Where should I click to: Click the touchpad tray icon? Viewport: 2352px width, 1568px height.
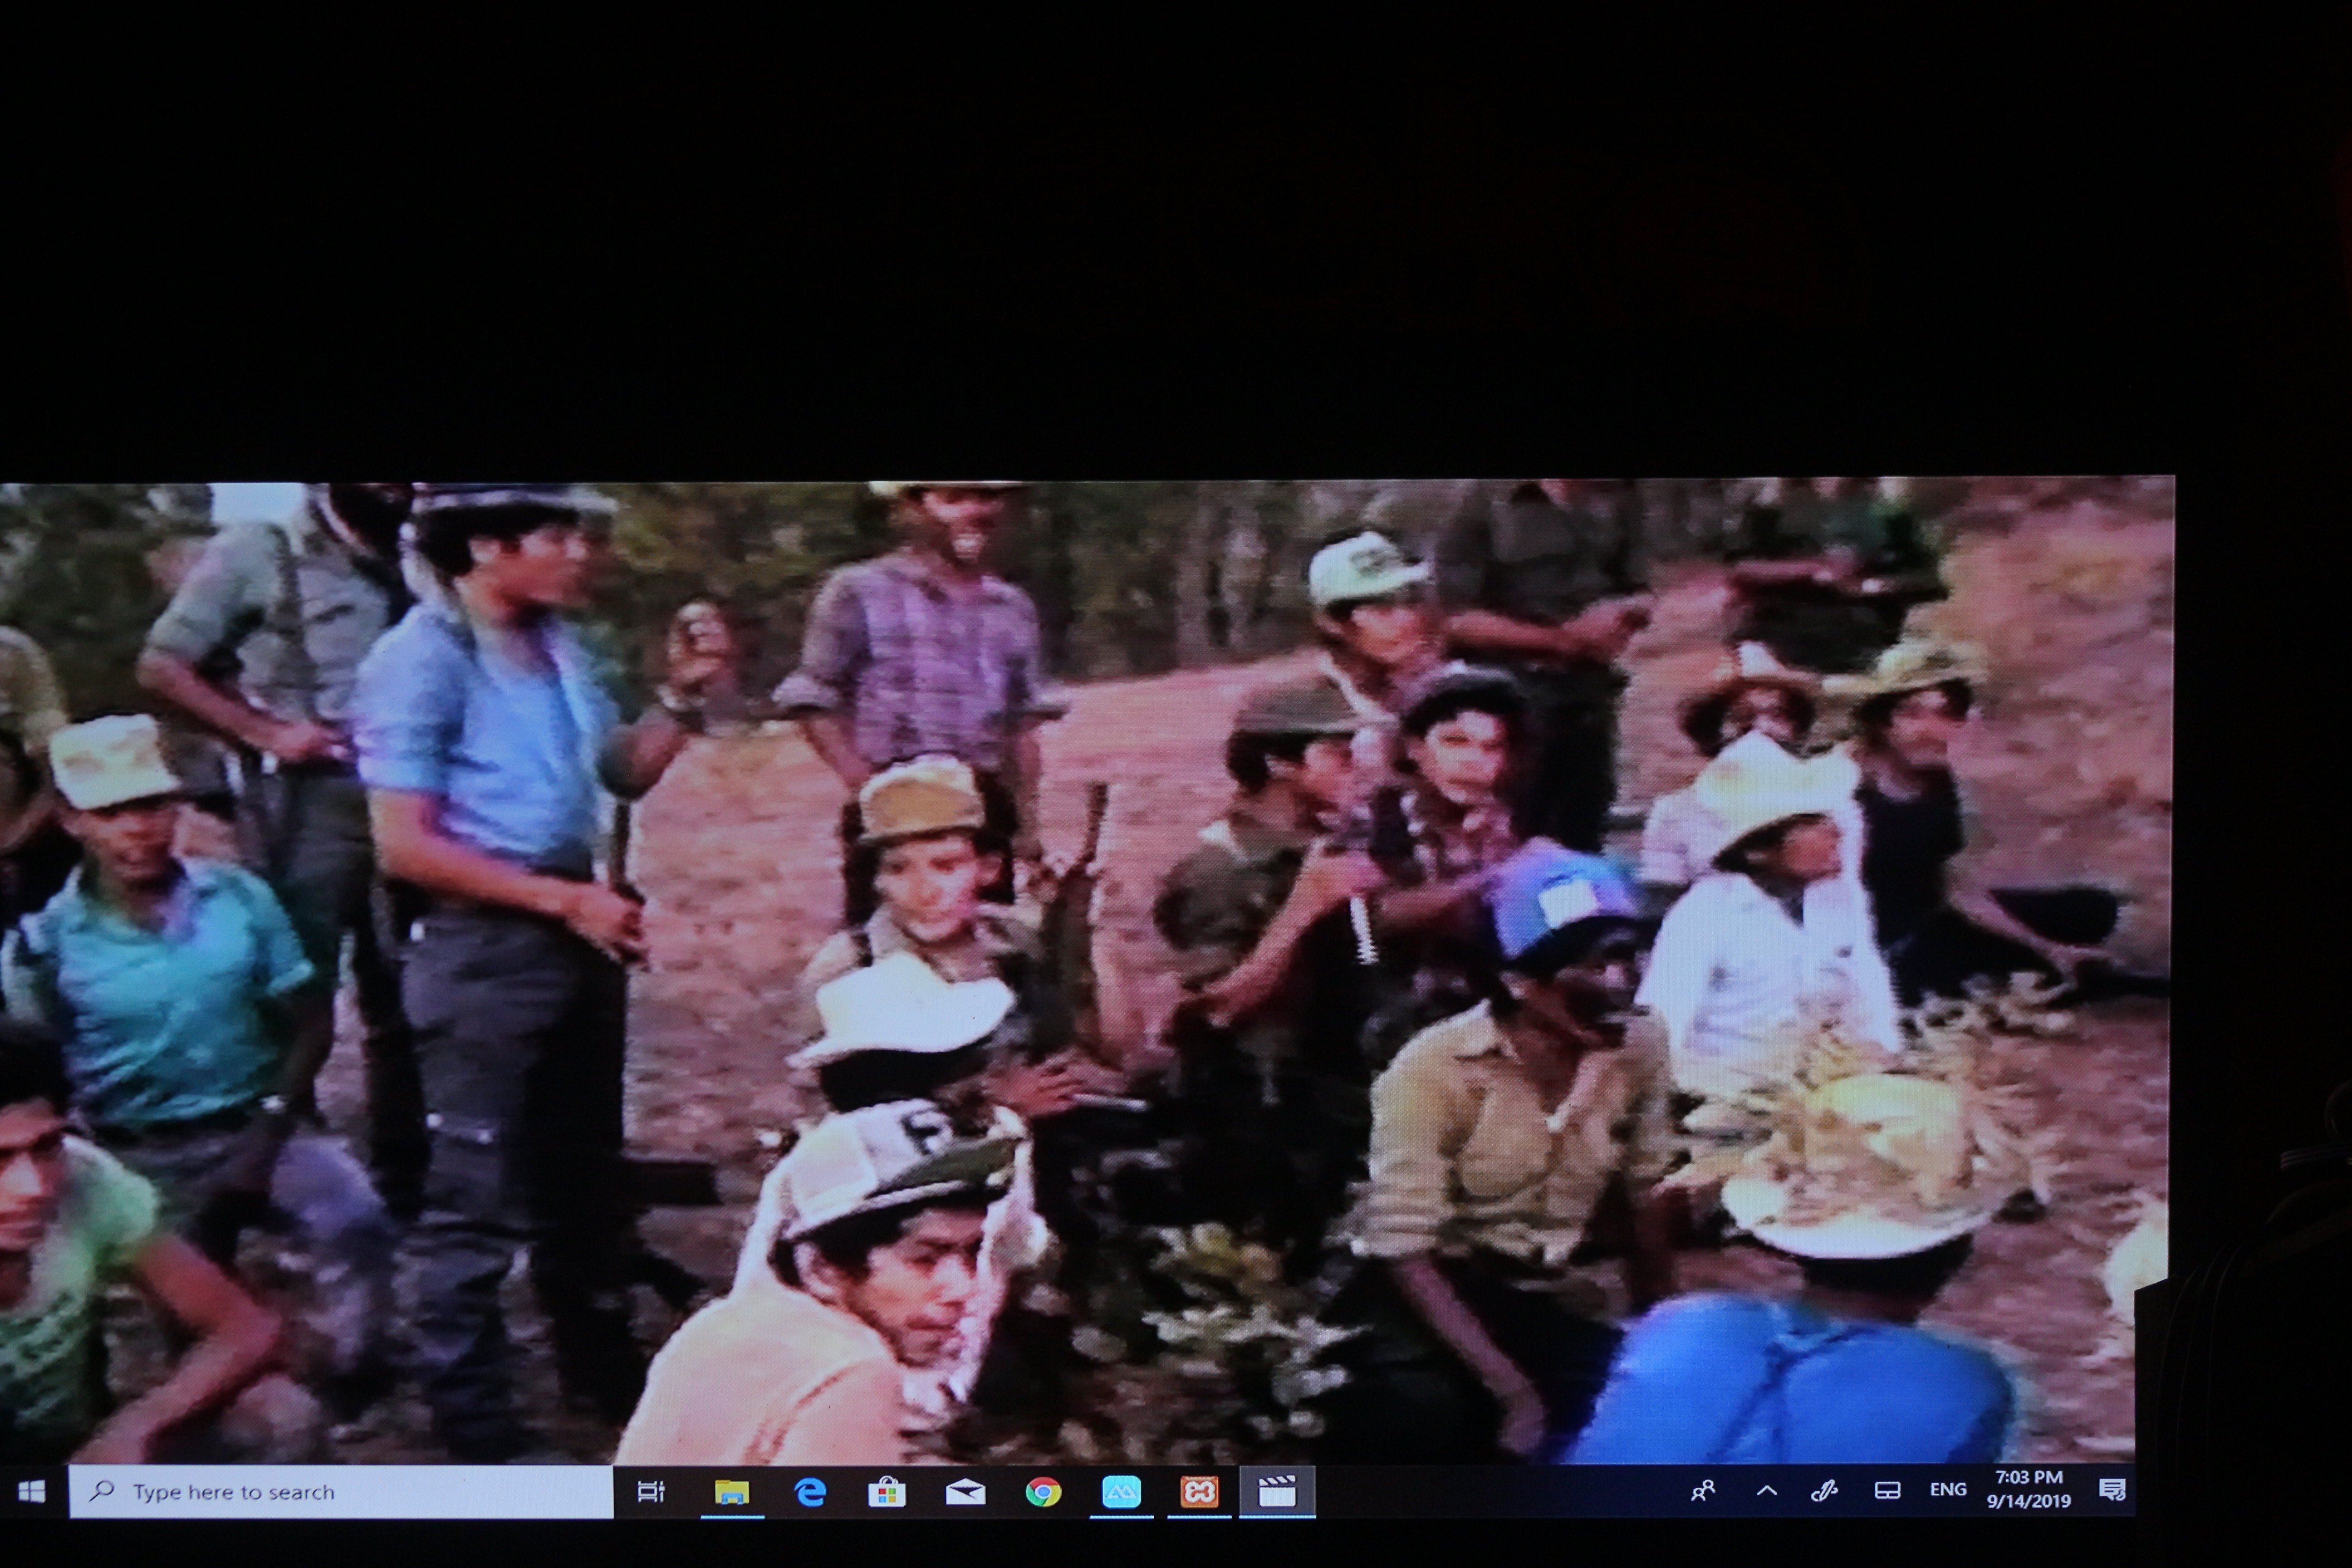(x=1887, y=1491)
